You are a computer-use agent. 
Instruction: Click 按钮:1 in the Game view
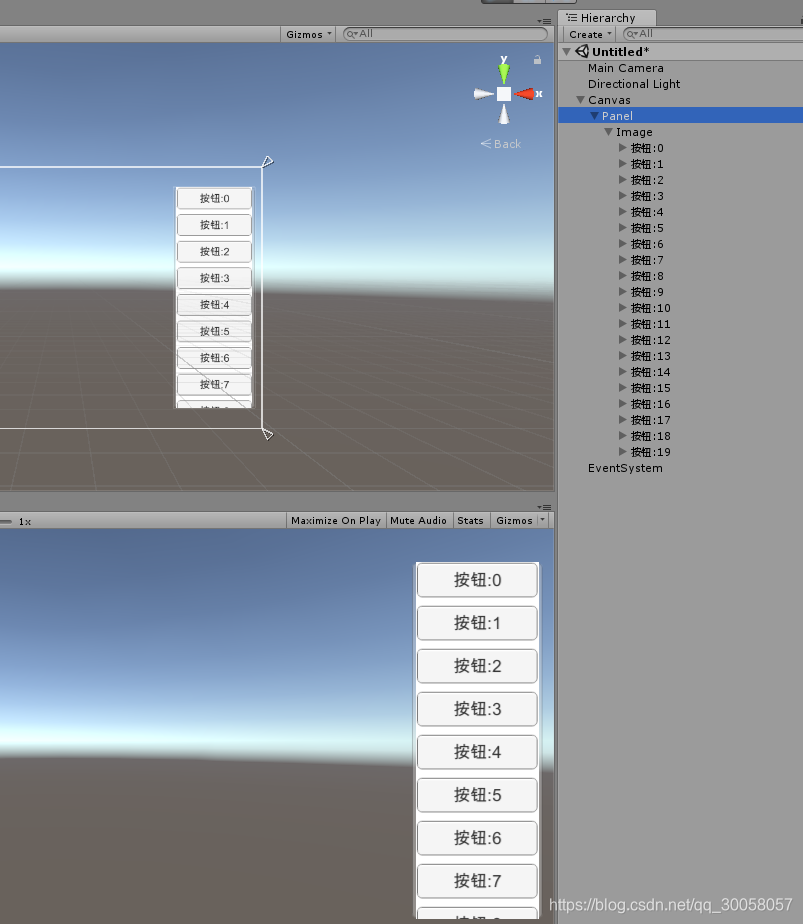pos(477,623)
